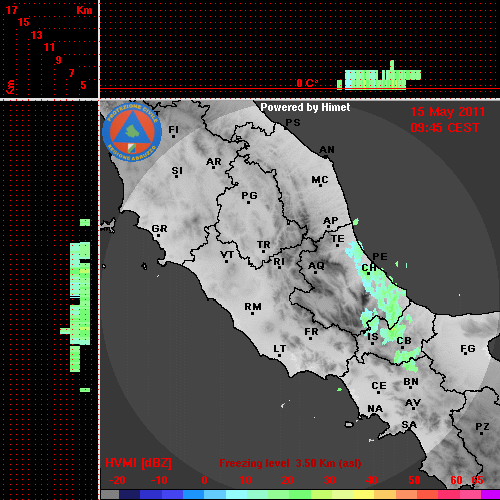Click the 13 km altitude axis label
This screenshot has width=500, height=500.
tap(37, 35)
